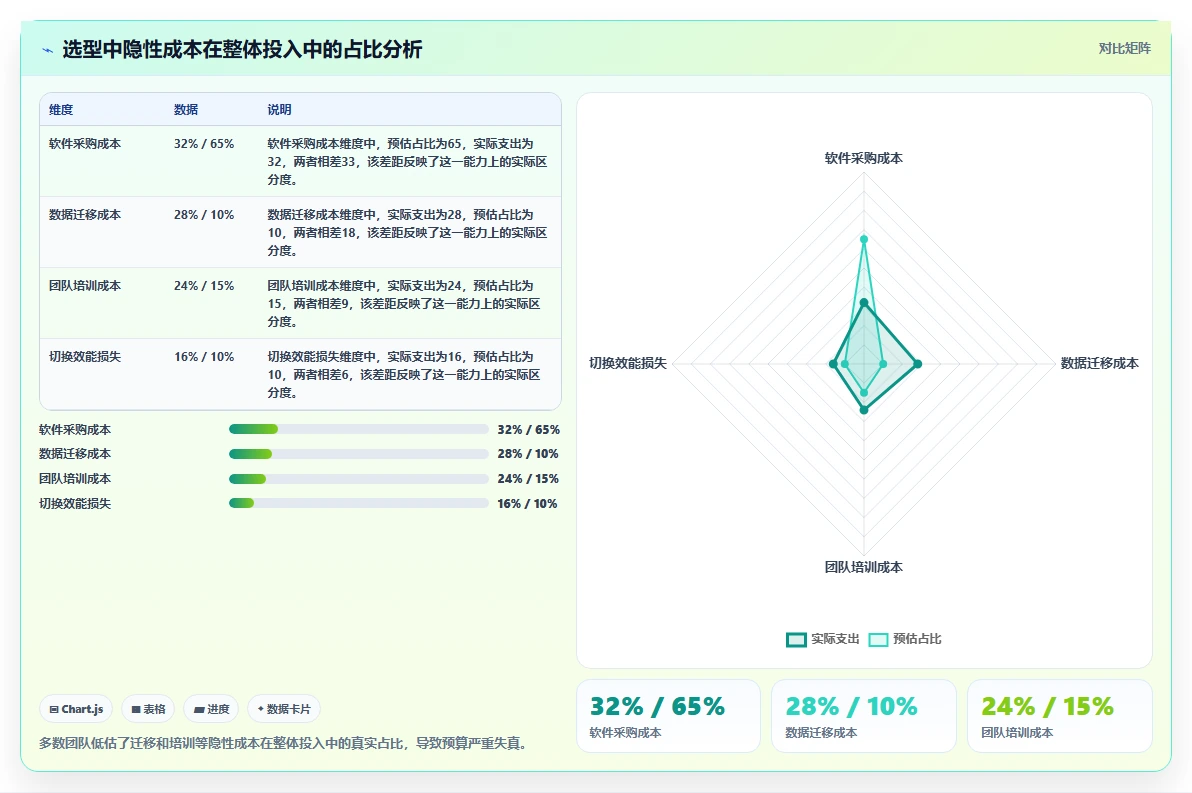Click the top 预估占比 radar point at 65
The height and width of the screenshot is (793, 1192).
(x=864, y=239)
